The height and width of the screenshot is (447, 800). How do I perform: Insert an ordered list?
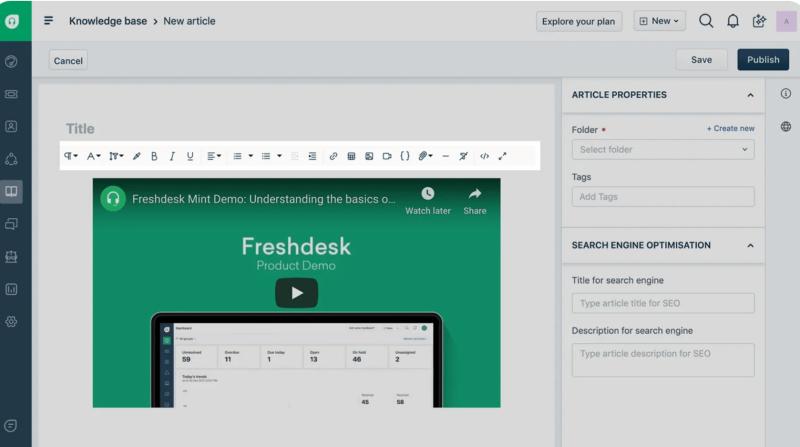coord(237,156)
